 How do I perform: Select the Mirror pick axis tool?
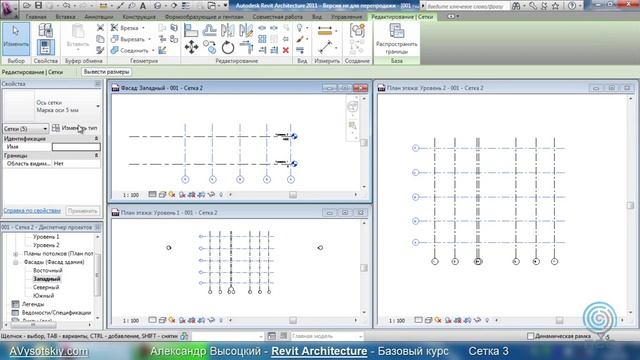(227, 30)
